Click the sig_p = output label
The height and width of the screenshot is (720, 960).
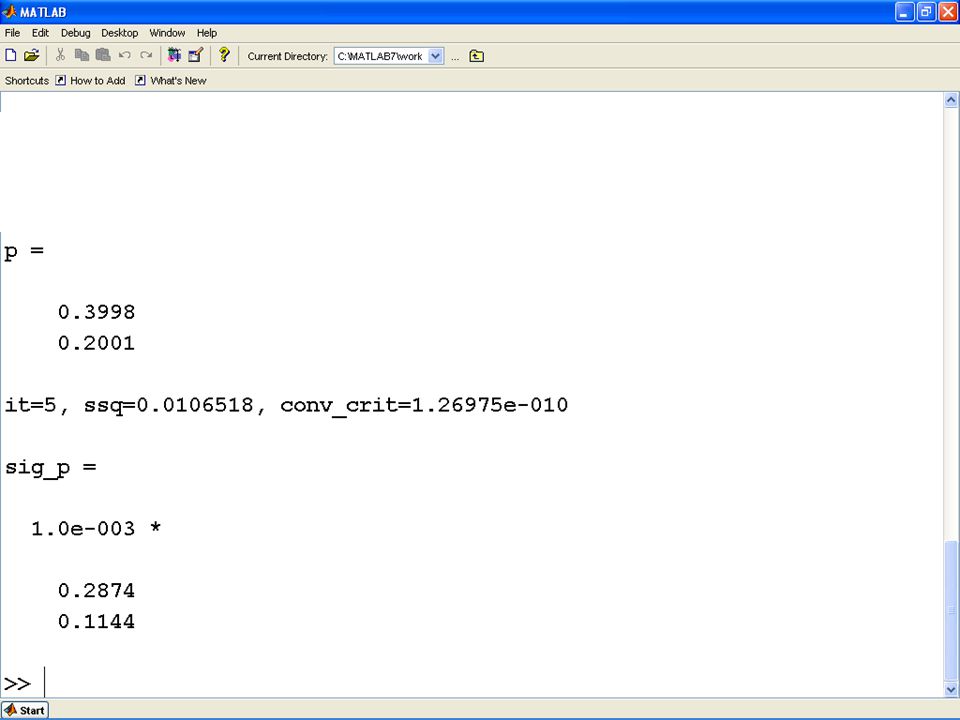click(50, 468)
